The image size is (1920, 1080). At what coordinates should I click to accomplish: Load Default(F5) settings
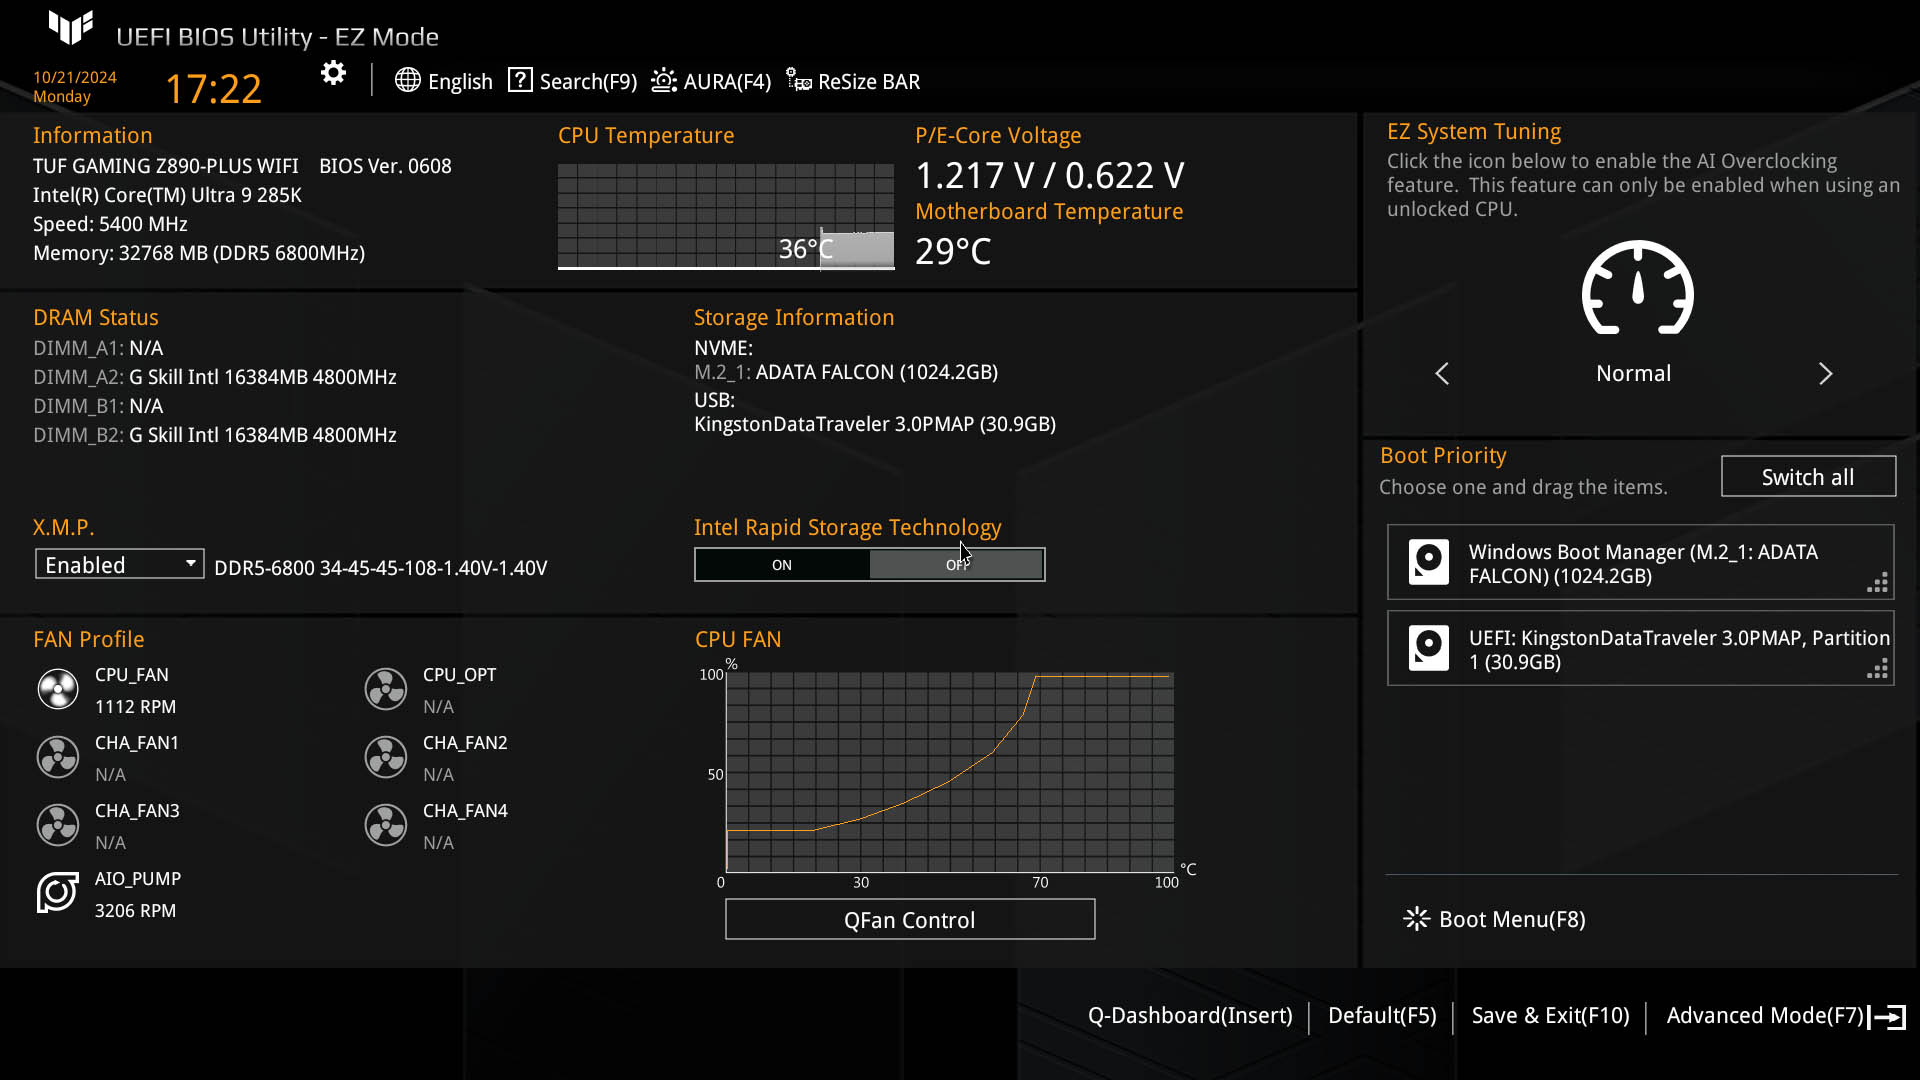(x=1382, y=1016)
